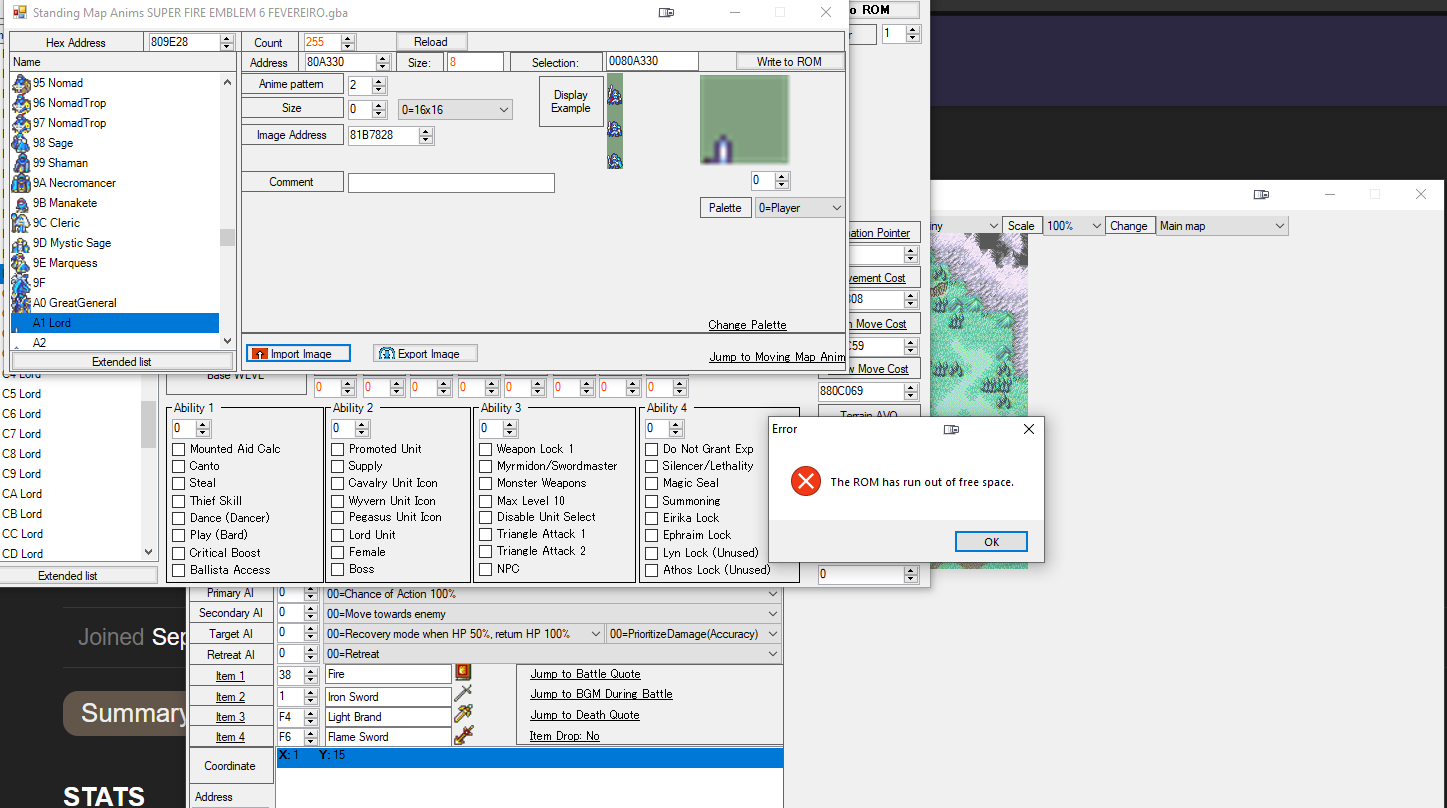Image resolution: width=1447 pixels, height=808 pixels.
Task: Toggle the Promoted Unit checkbox
Action: click(338, 449)
